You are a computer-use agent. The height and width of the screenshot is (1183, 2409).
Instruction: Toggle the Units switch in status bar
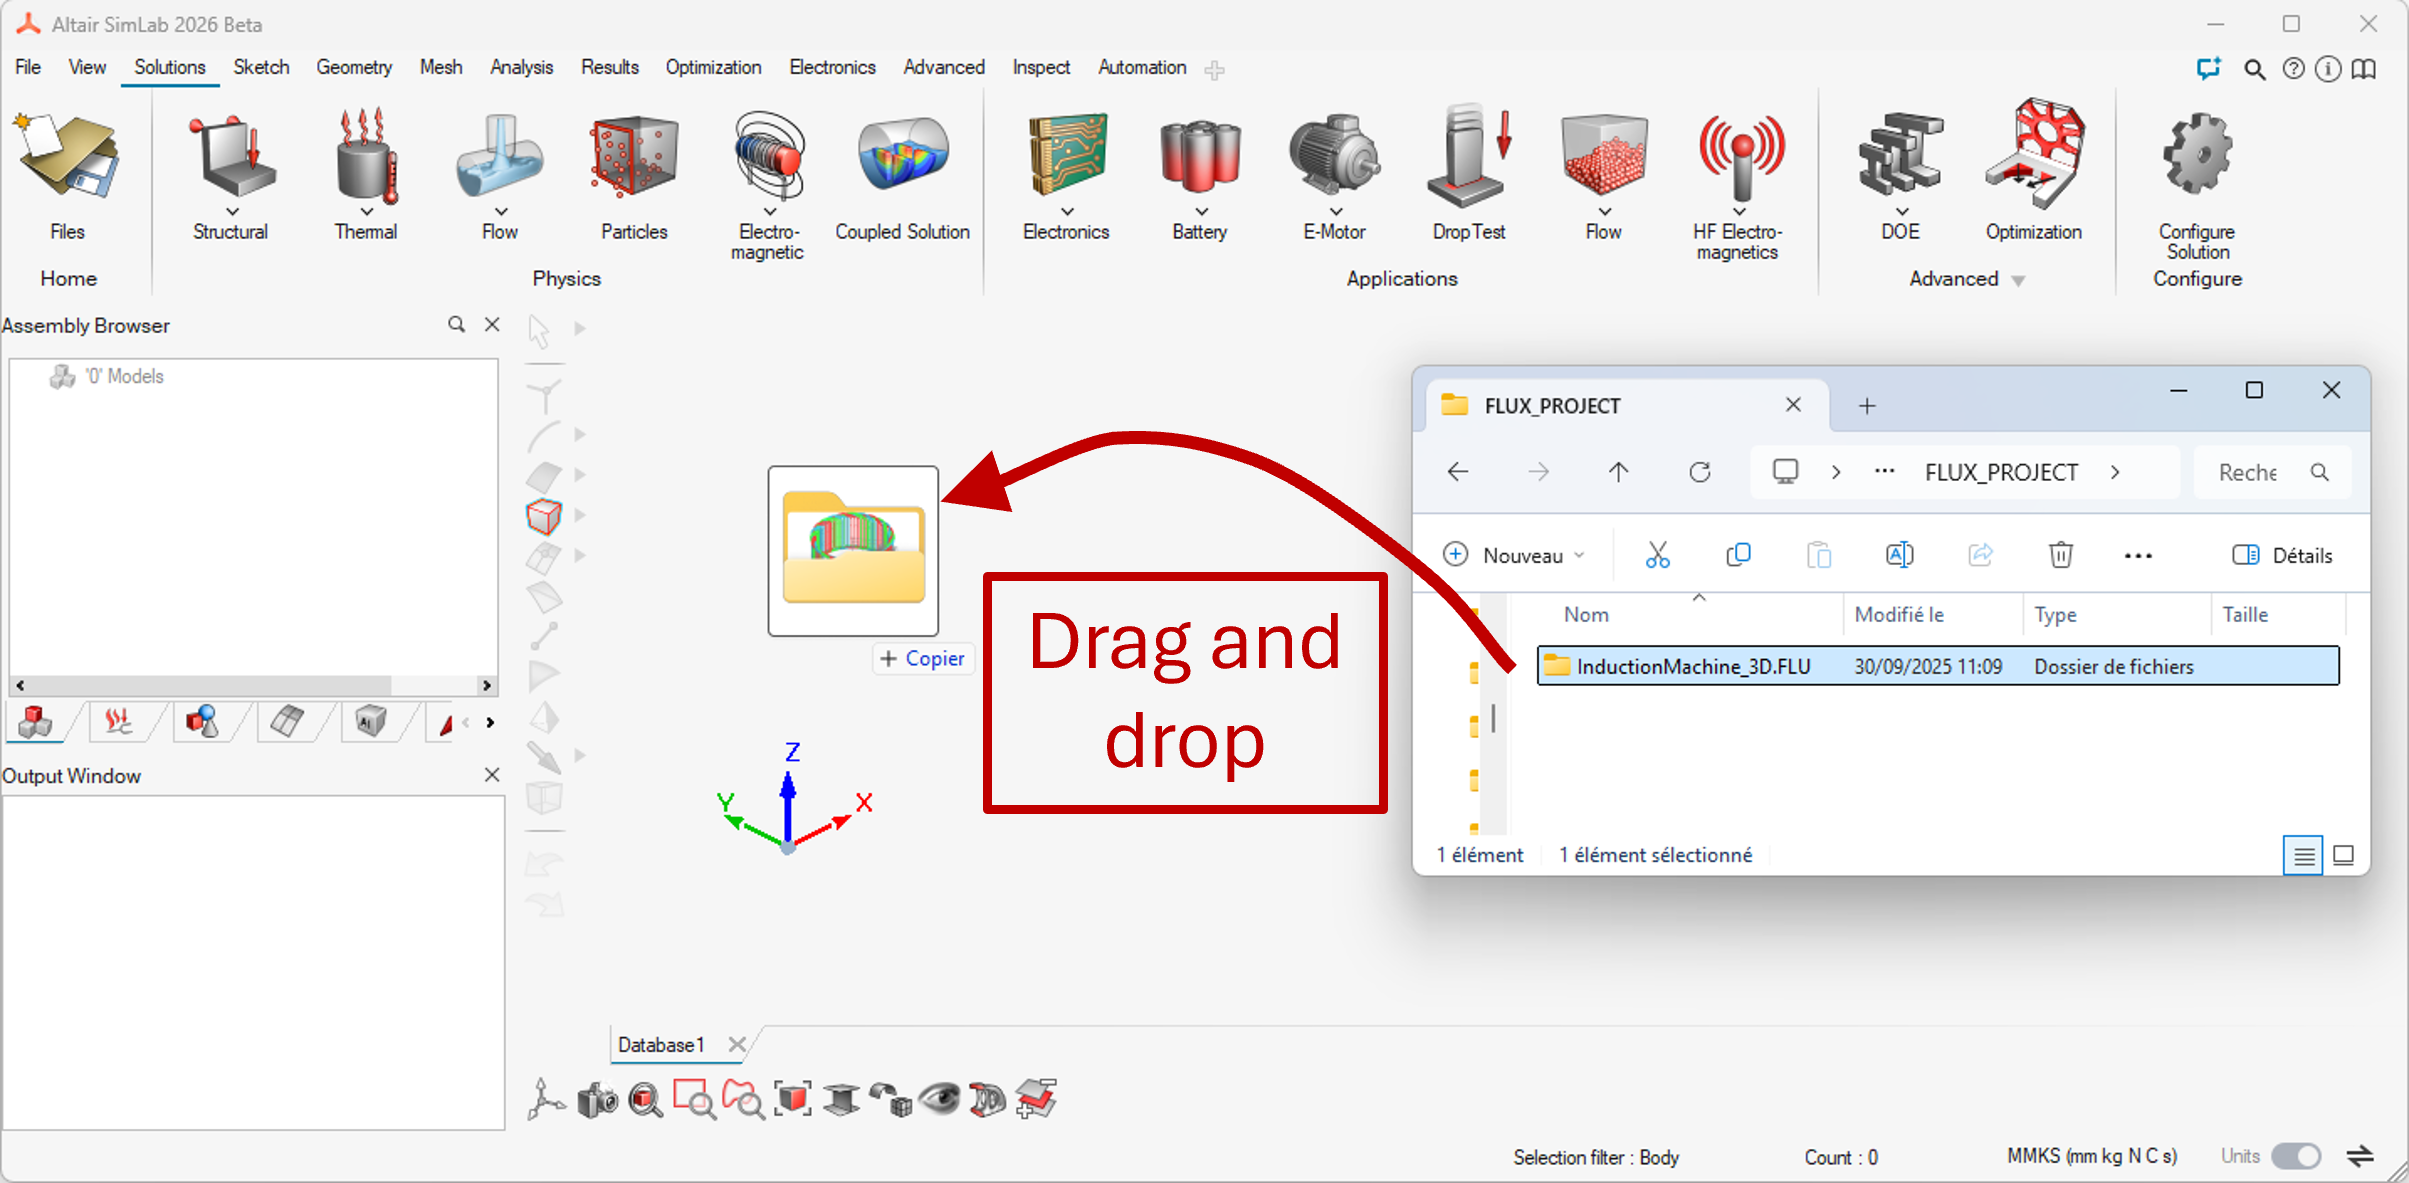[x=2295, y=1156]
